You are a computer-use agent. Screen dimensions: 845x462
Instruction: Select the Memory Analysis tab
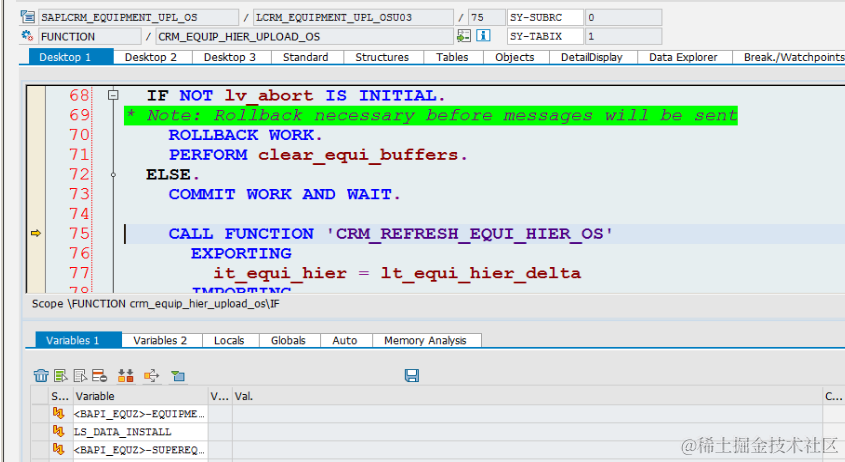point(425,341)
